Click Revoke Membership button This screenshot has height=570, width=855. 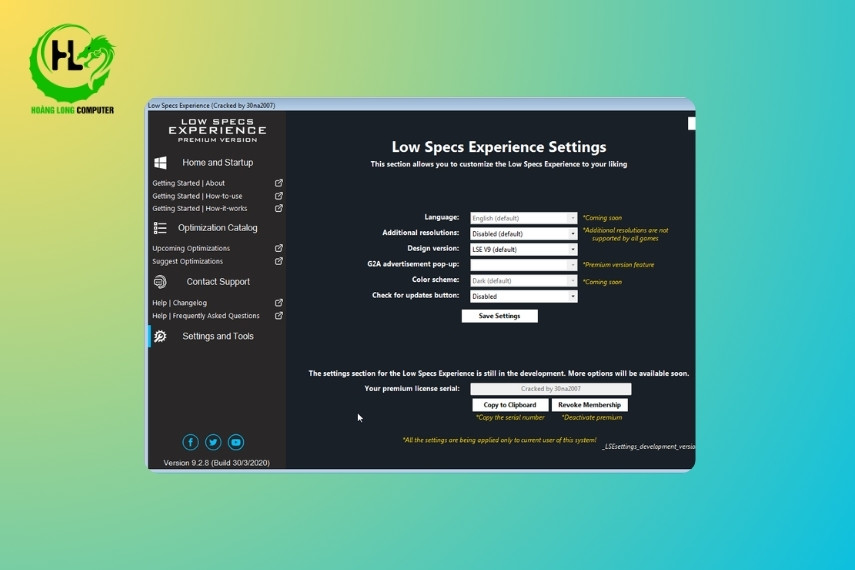[589, 405]
